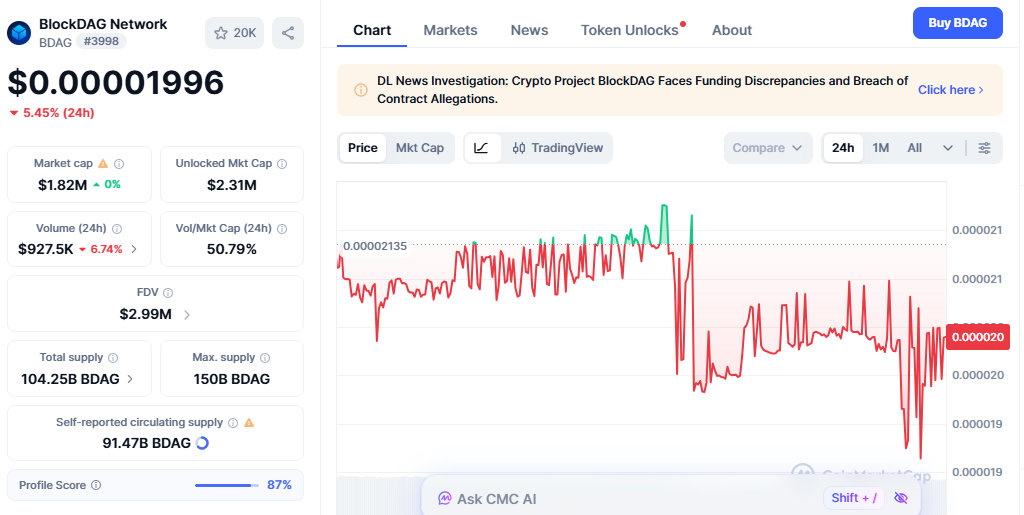The height and width of the screenshot is (515, 1024).
Task: Open Market cap info icon
Action: point(120,164)
